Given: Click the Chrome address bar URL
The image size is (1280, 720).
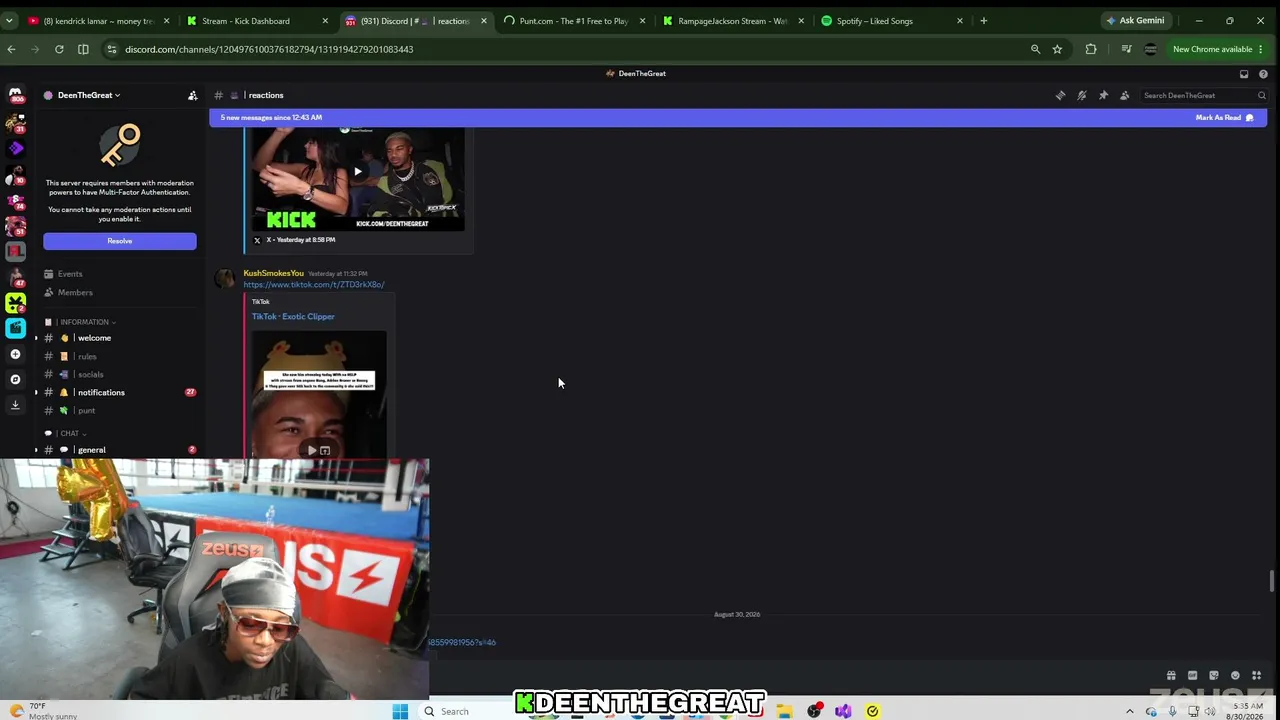Looking at the screenshot, I should (269, 49).
